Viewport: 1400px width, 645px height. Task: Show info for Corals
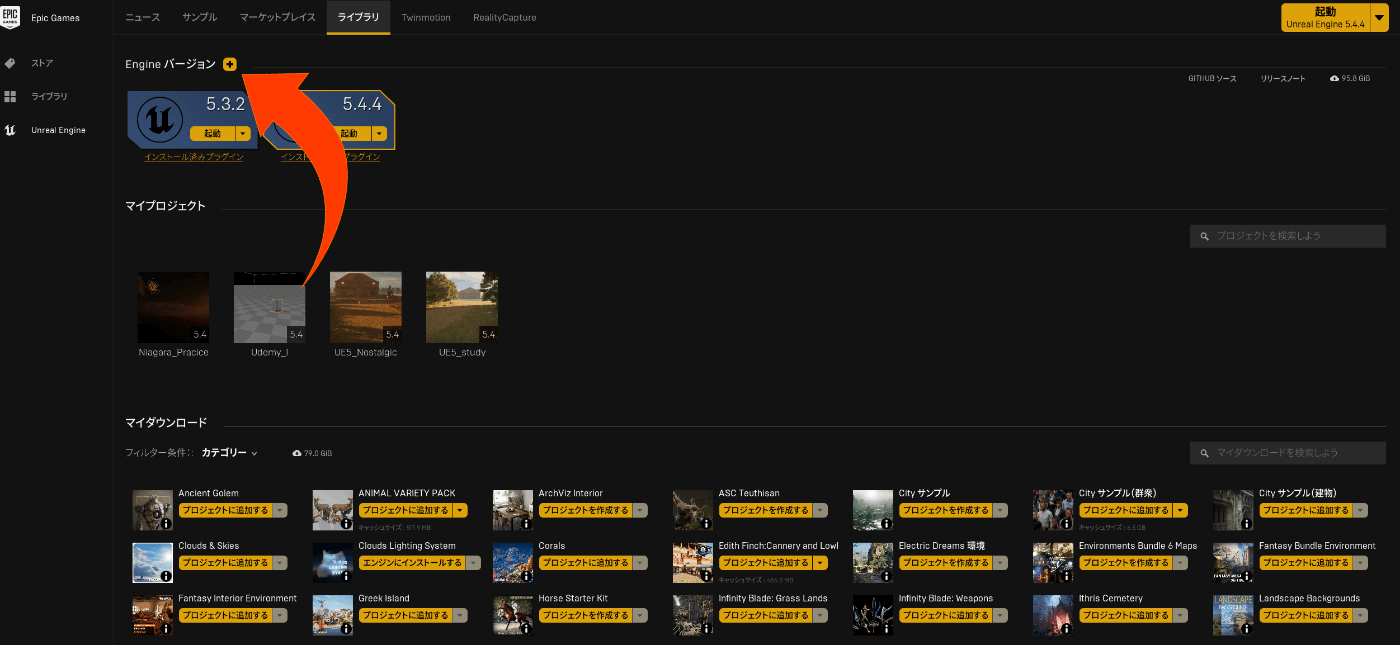click(526, 576)
